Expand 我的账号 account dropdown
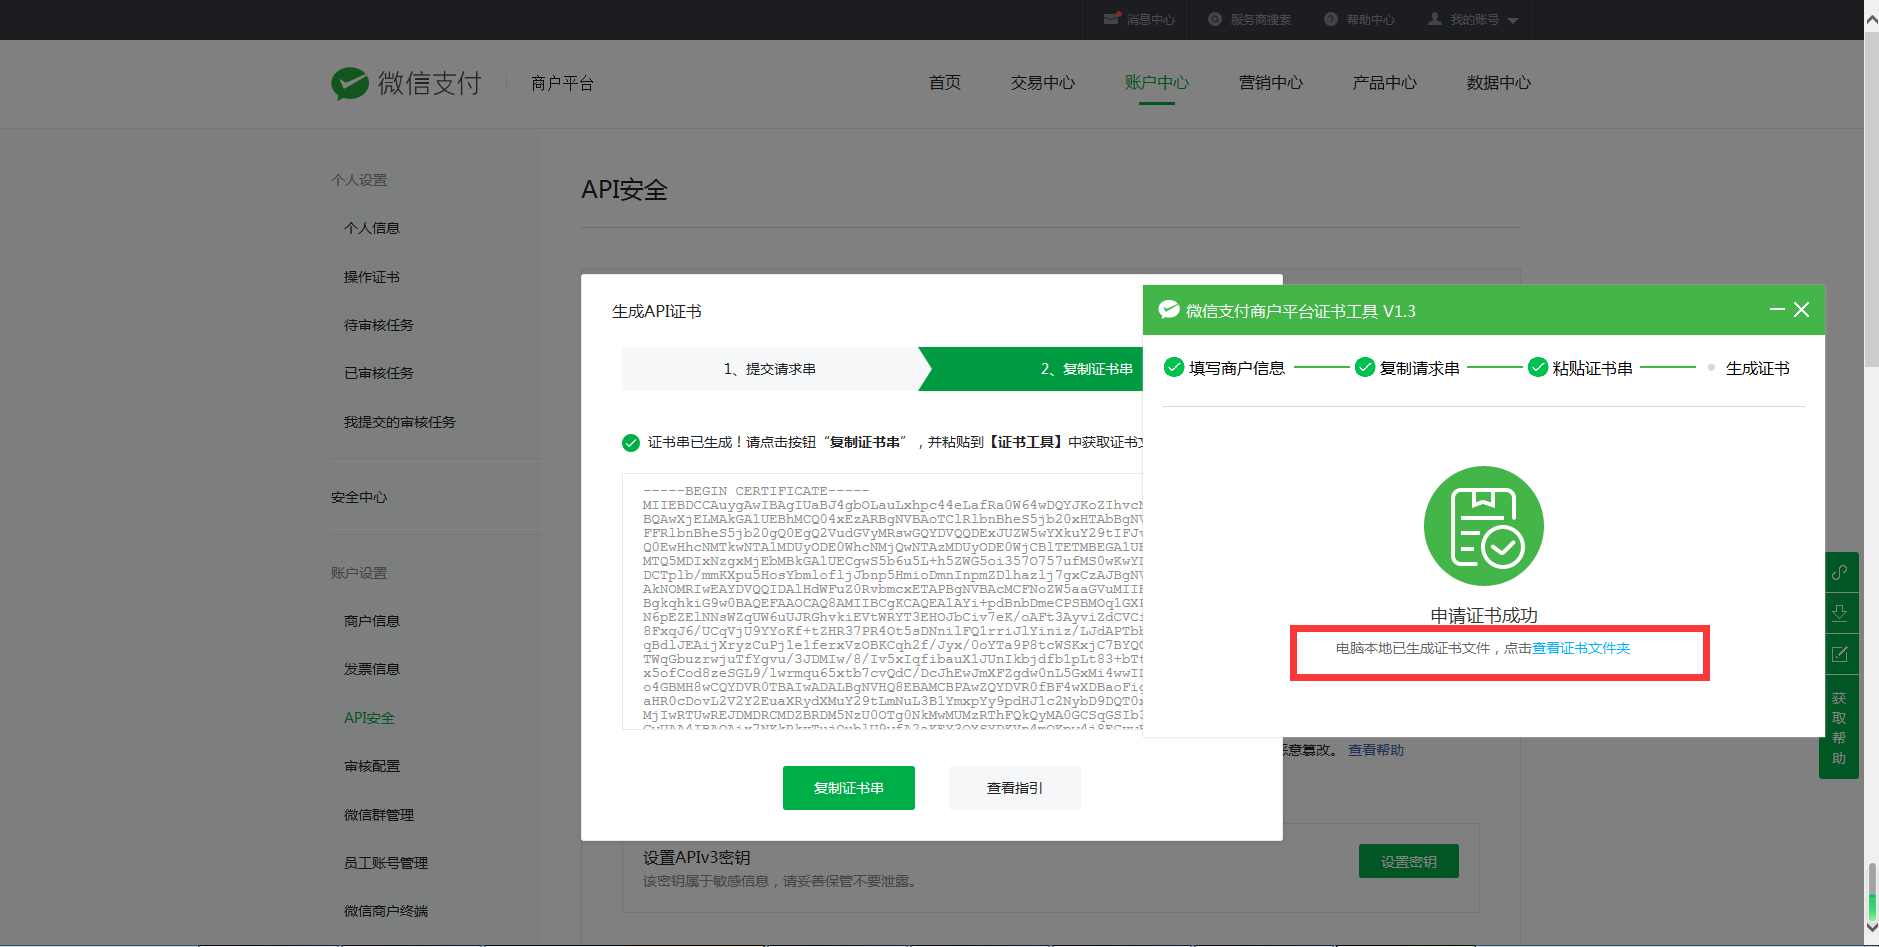The image size is (1879, 947). pos(1473,19)
